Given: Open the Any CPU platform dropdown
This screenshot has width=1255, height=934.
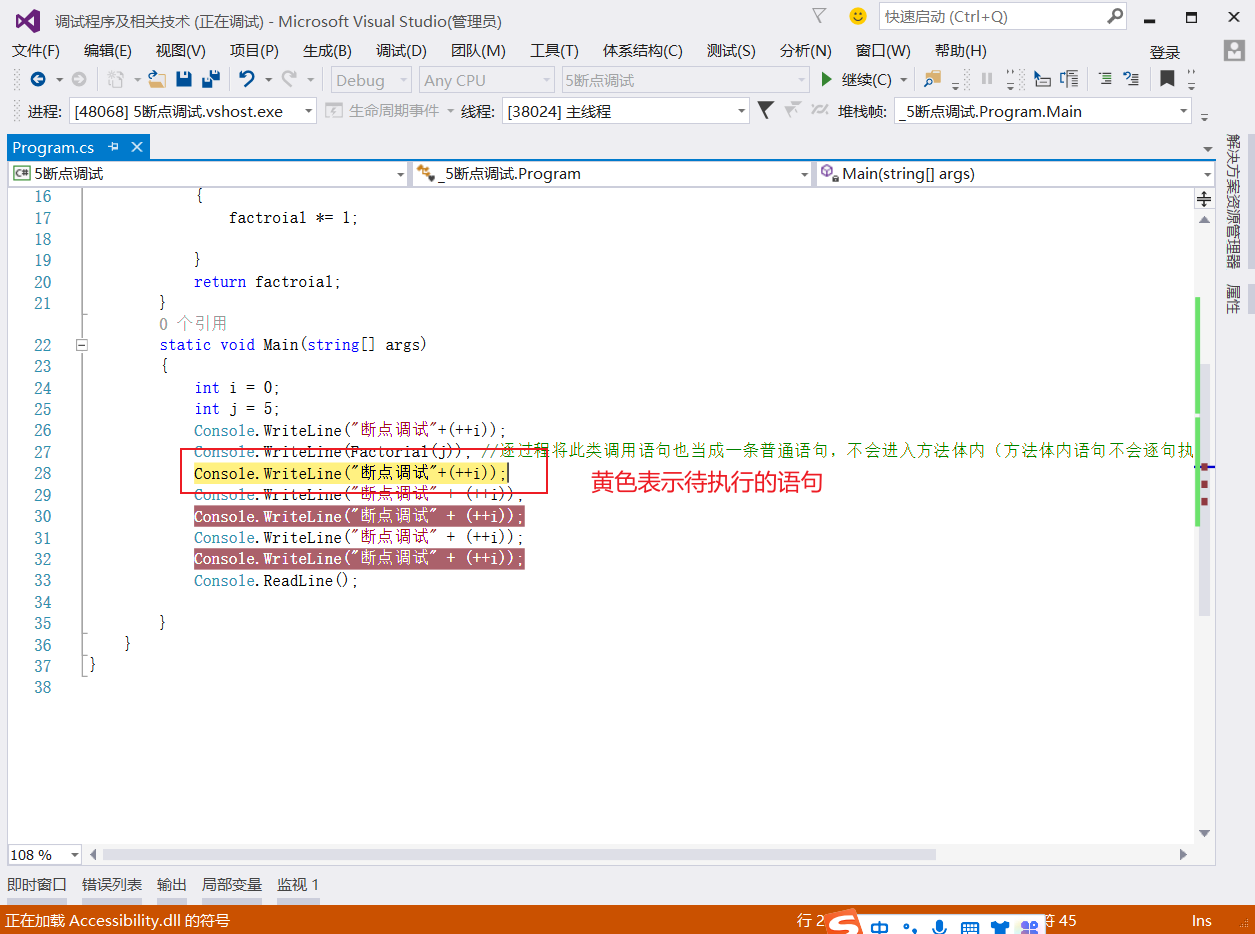Looking at the screenshot, I should coord(487,80).
